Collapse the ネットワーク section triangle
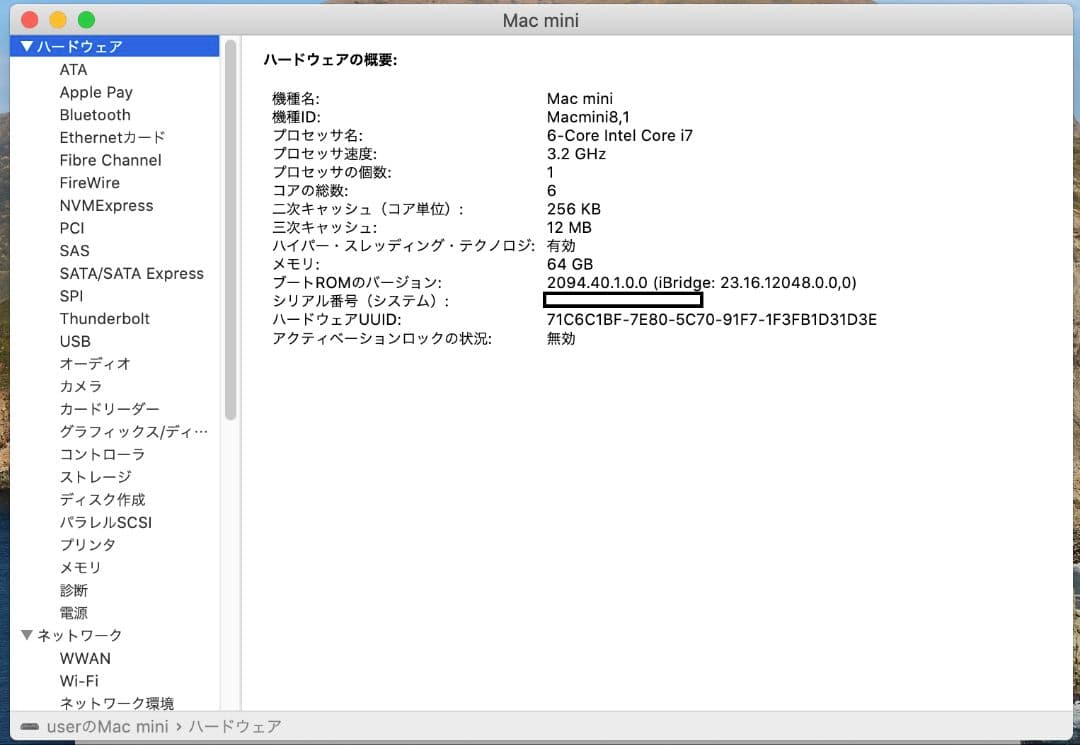 27,635
